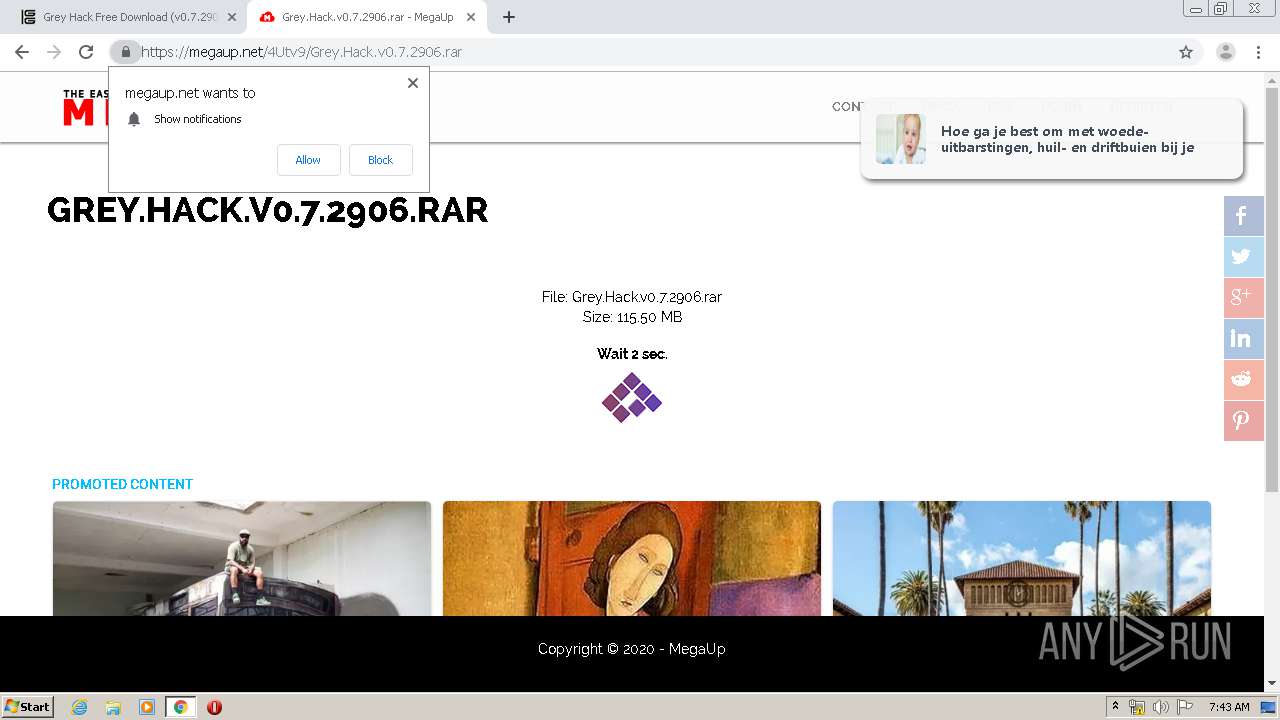Click the network tray icon
This screenshot has height=720, width=1280.
pyautogui.click(x=1137, y=707)
